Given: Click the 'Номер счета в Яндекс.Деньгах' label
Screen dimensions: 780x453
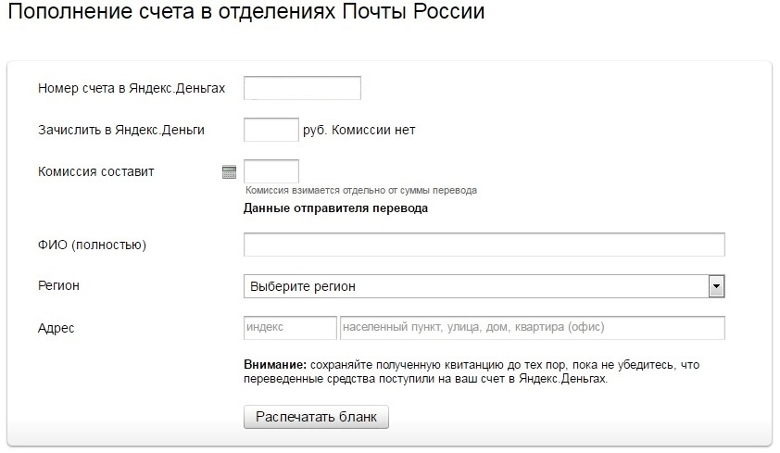Looking at the screenshot, I should pos(131,88).
